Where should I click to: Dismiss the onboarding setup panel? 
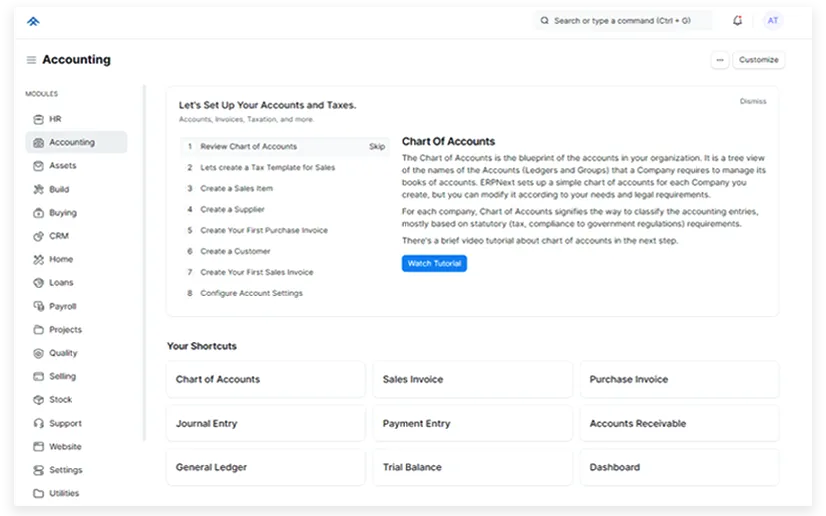pos(753,102)
